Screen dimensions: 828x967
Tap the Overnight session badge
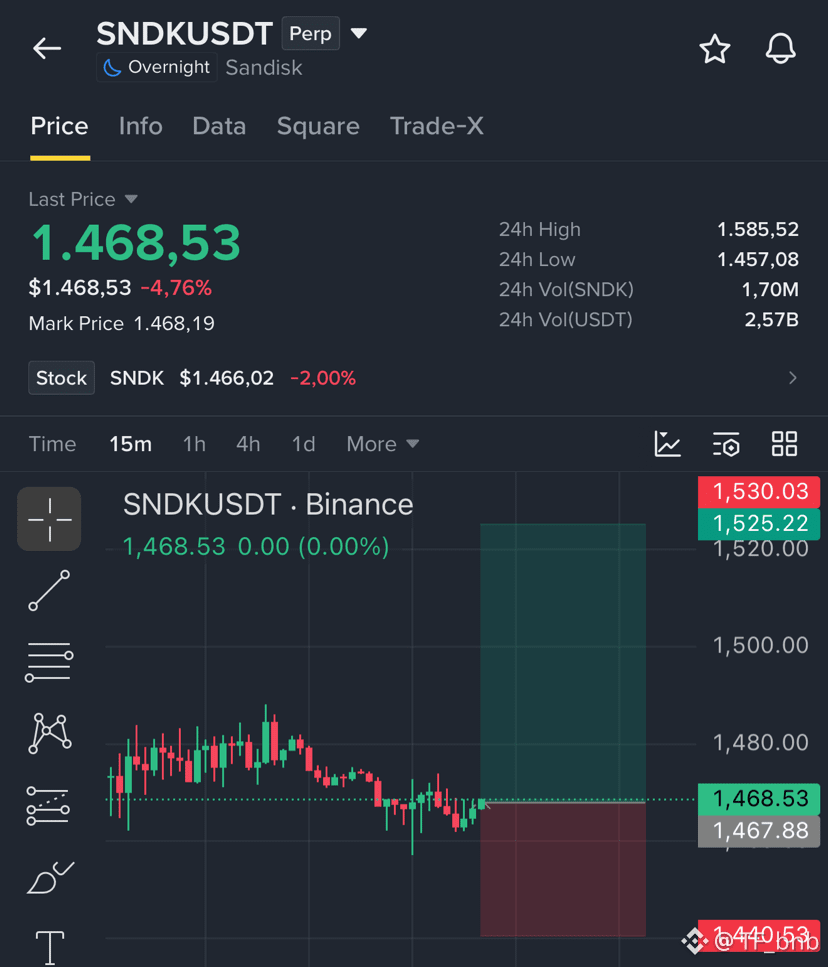(157, 67)
